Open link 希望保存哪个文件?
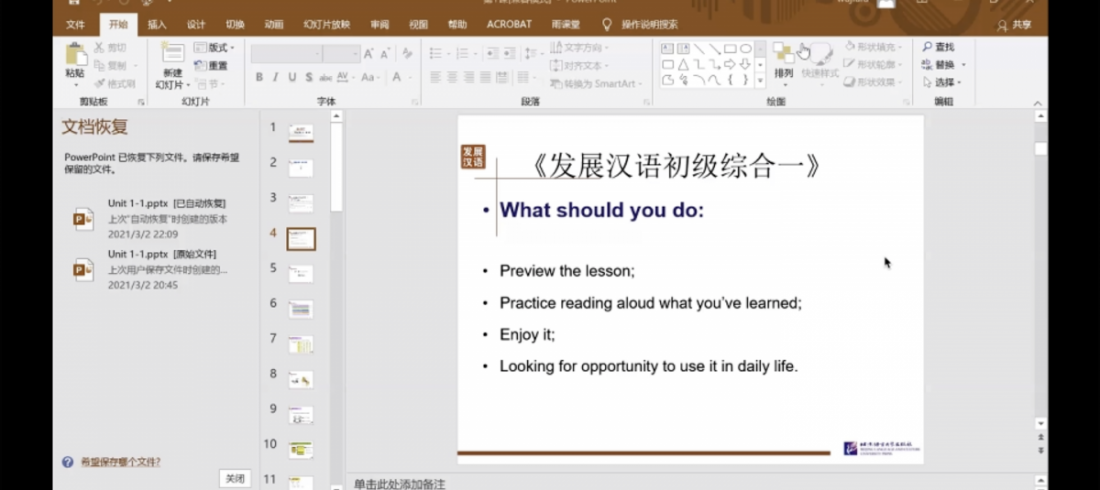Screen dimensions: 1100x490 (120, 462)
